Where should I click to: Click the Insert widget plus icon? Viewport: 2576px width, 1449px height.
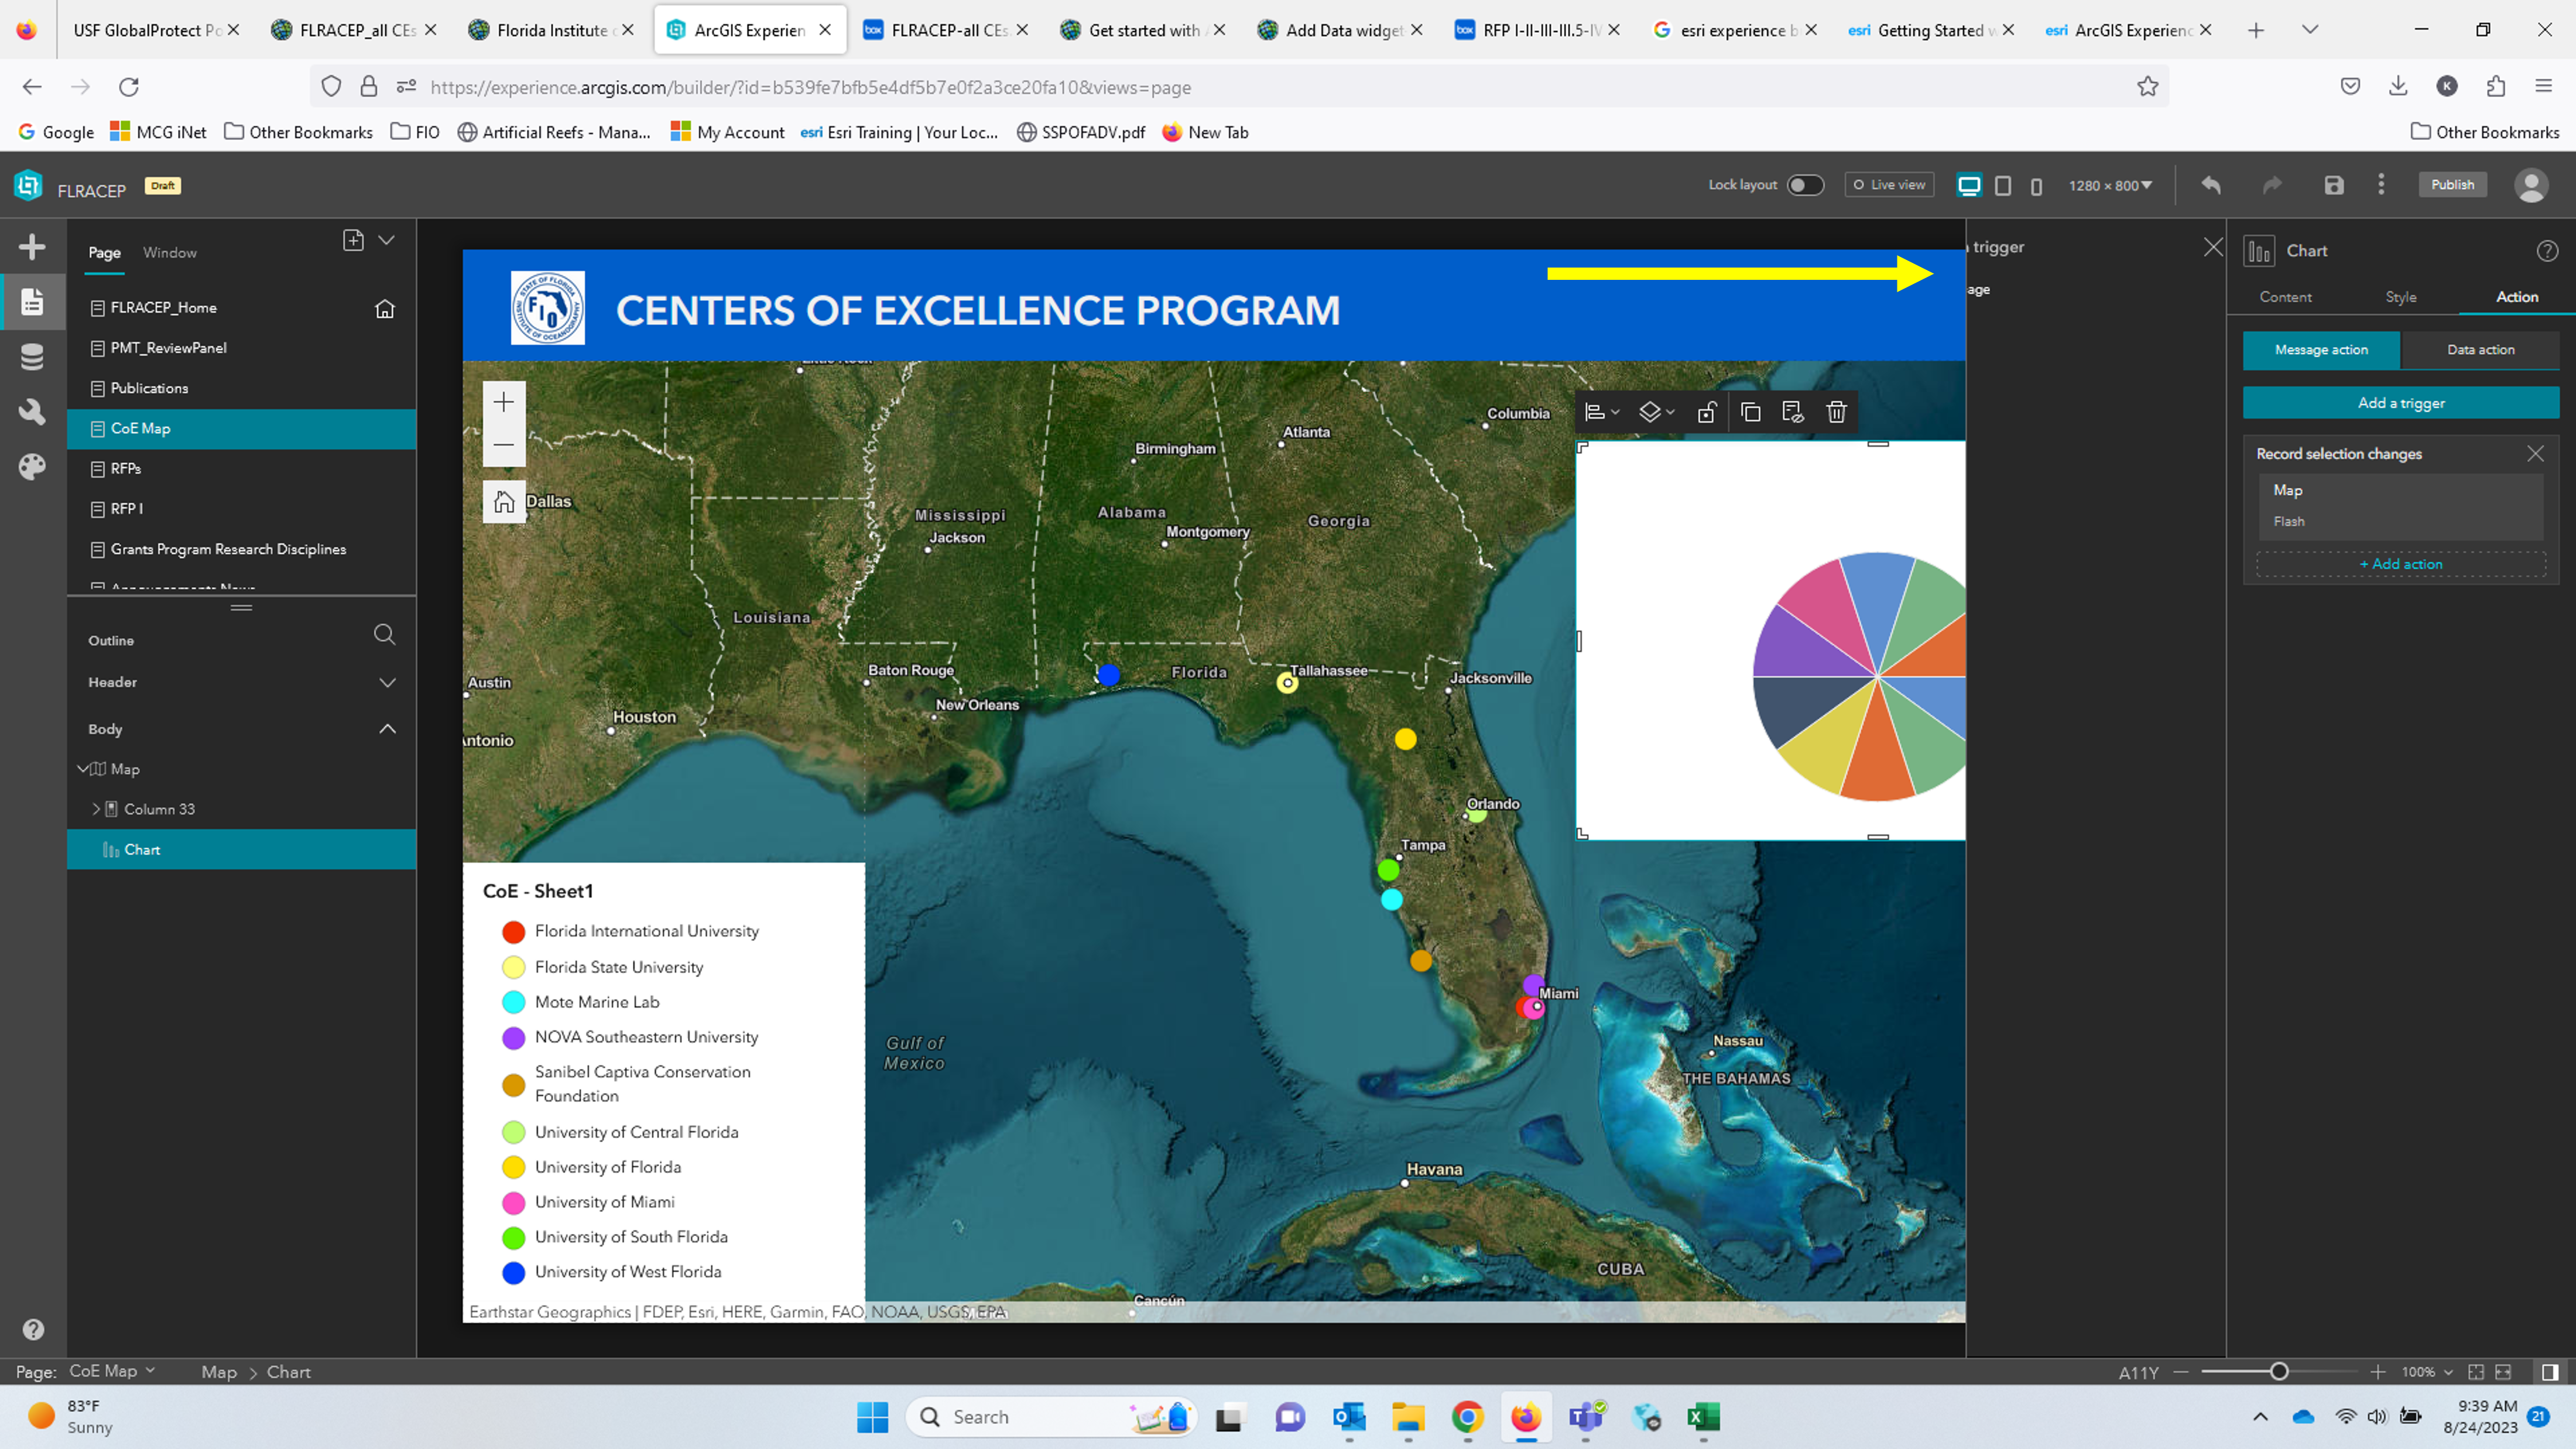(x=32, y=247)
